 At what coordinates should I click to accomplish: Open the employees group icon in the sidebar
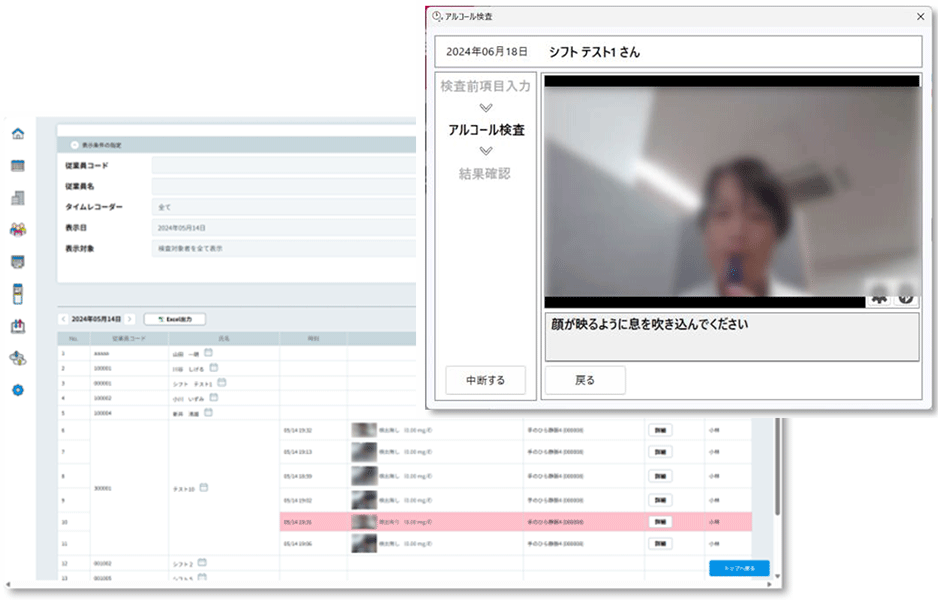click(17, 230)
